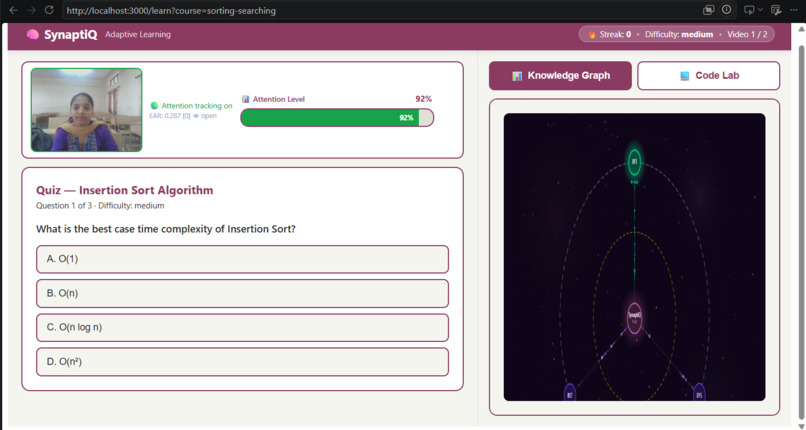Click the 'Attention tracking on' label
This screenshot has width=806, height=430.
pyautogui.click(x=197, y=105)
